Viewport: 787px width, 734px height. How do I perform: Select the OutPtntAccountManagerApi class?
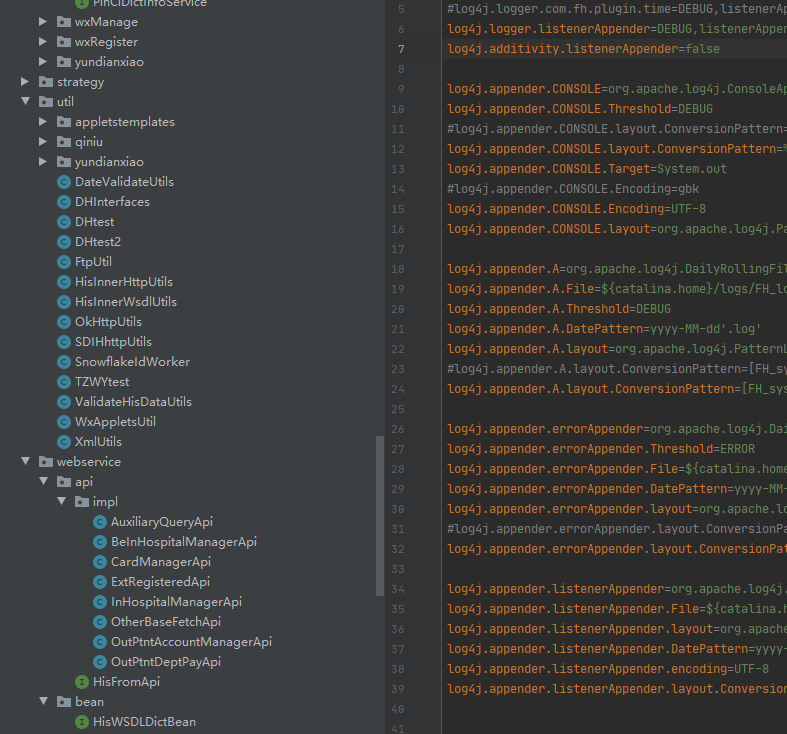(x=191, y=642)
